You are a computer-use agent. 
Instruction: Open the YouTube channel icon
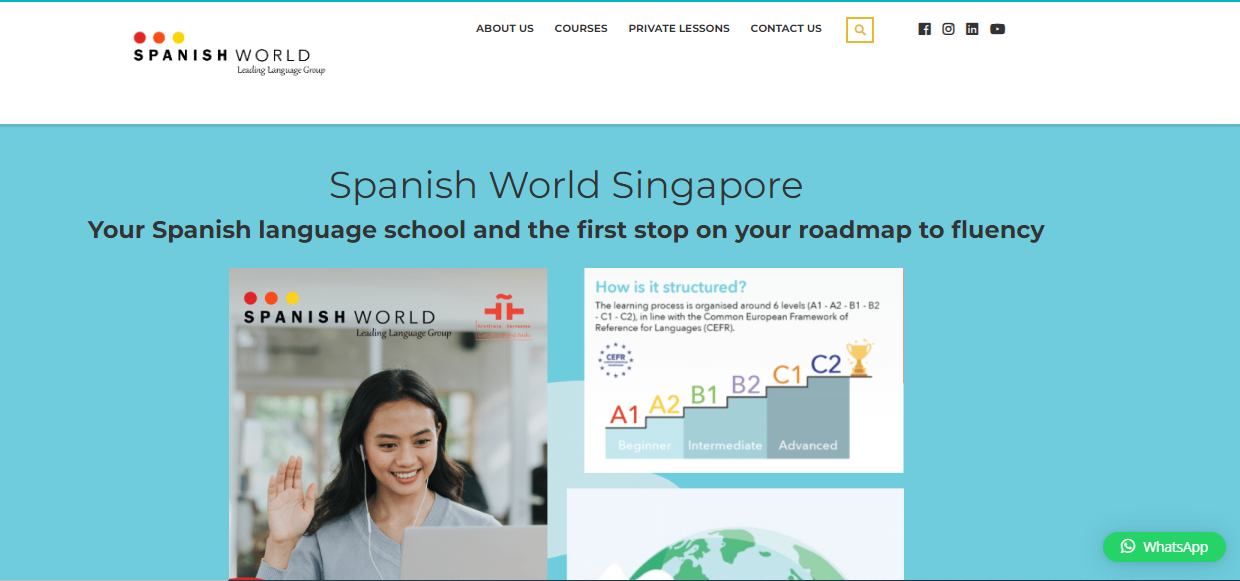997,29
